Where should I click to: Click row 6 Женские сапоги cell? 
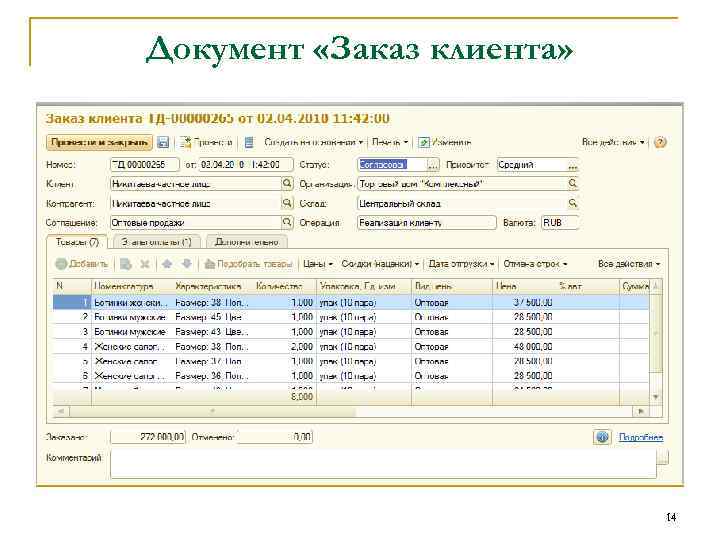tap(130, 376)
